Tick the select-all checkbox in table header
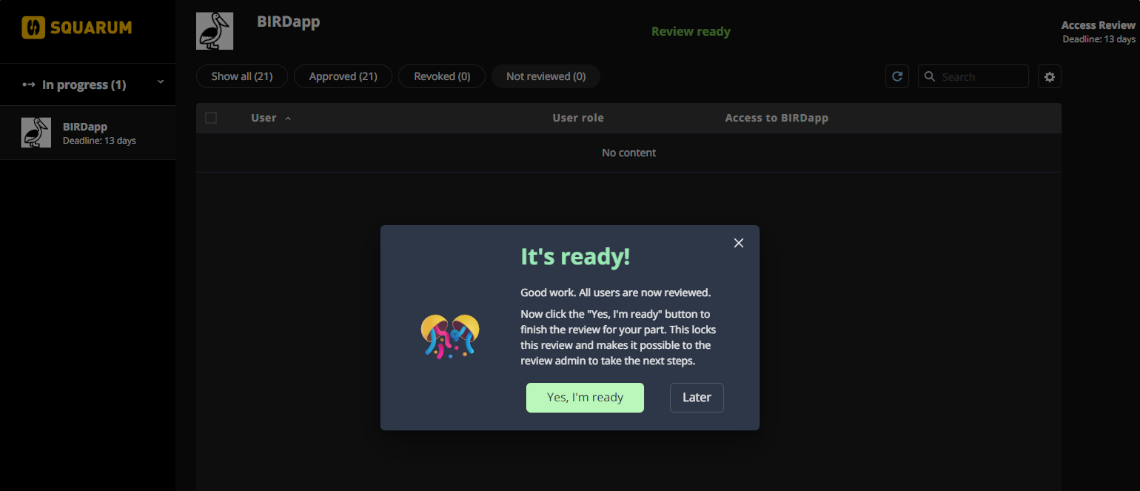The width and height of the screenshot is (1140, 491). coord(211,118)
